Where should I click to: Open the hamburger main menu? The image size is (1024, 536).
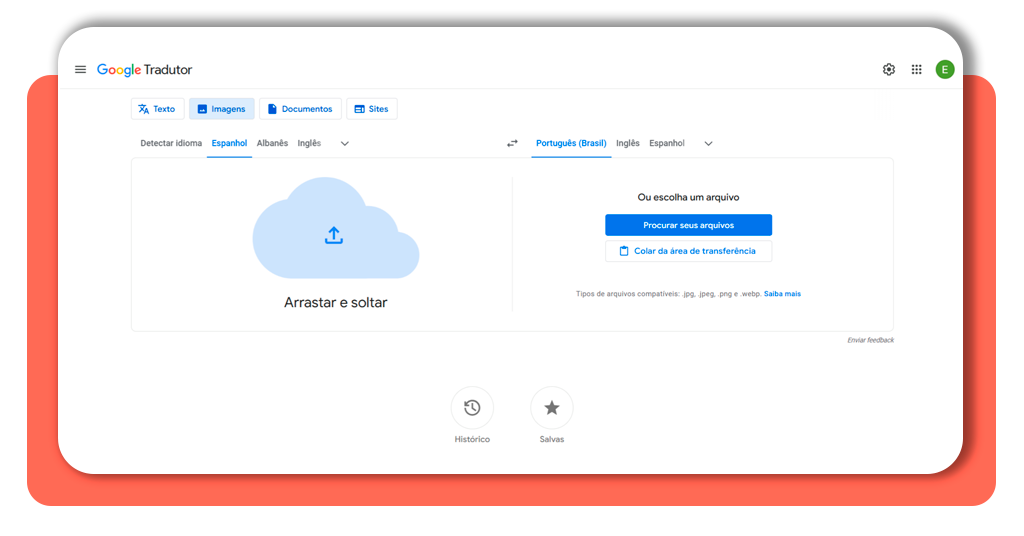tap(80, 69)
